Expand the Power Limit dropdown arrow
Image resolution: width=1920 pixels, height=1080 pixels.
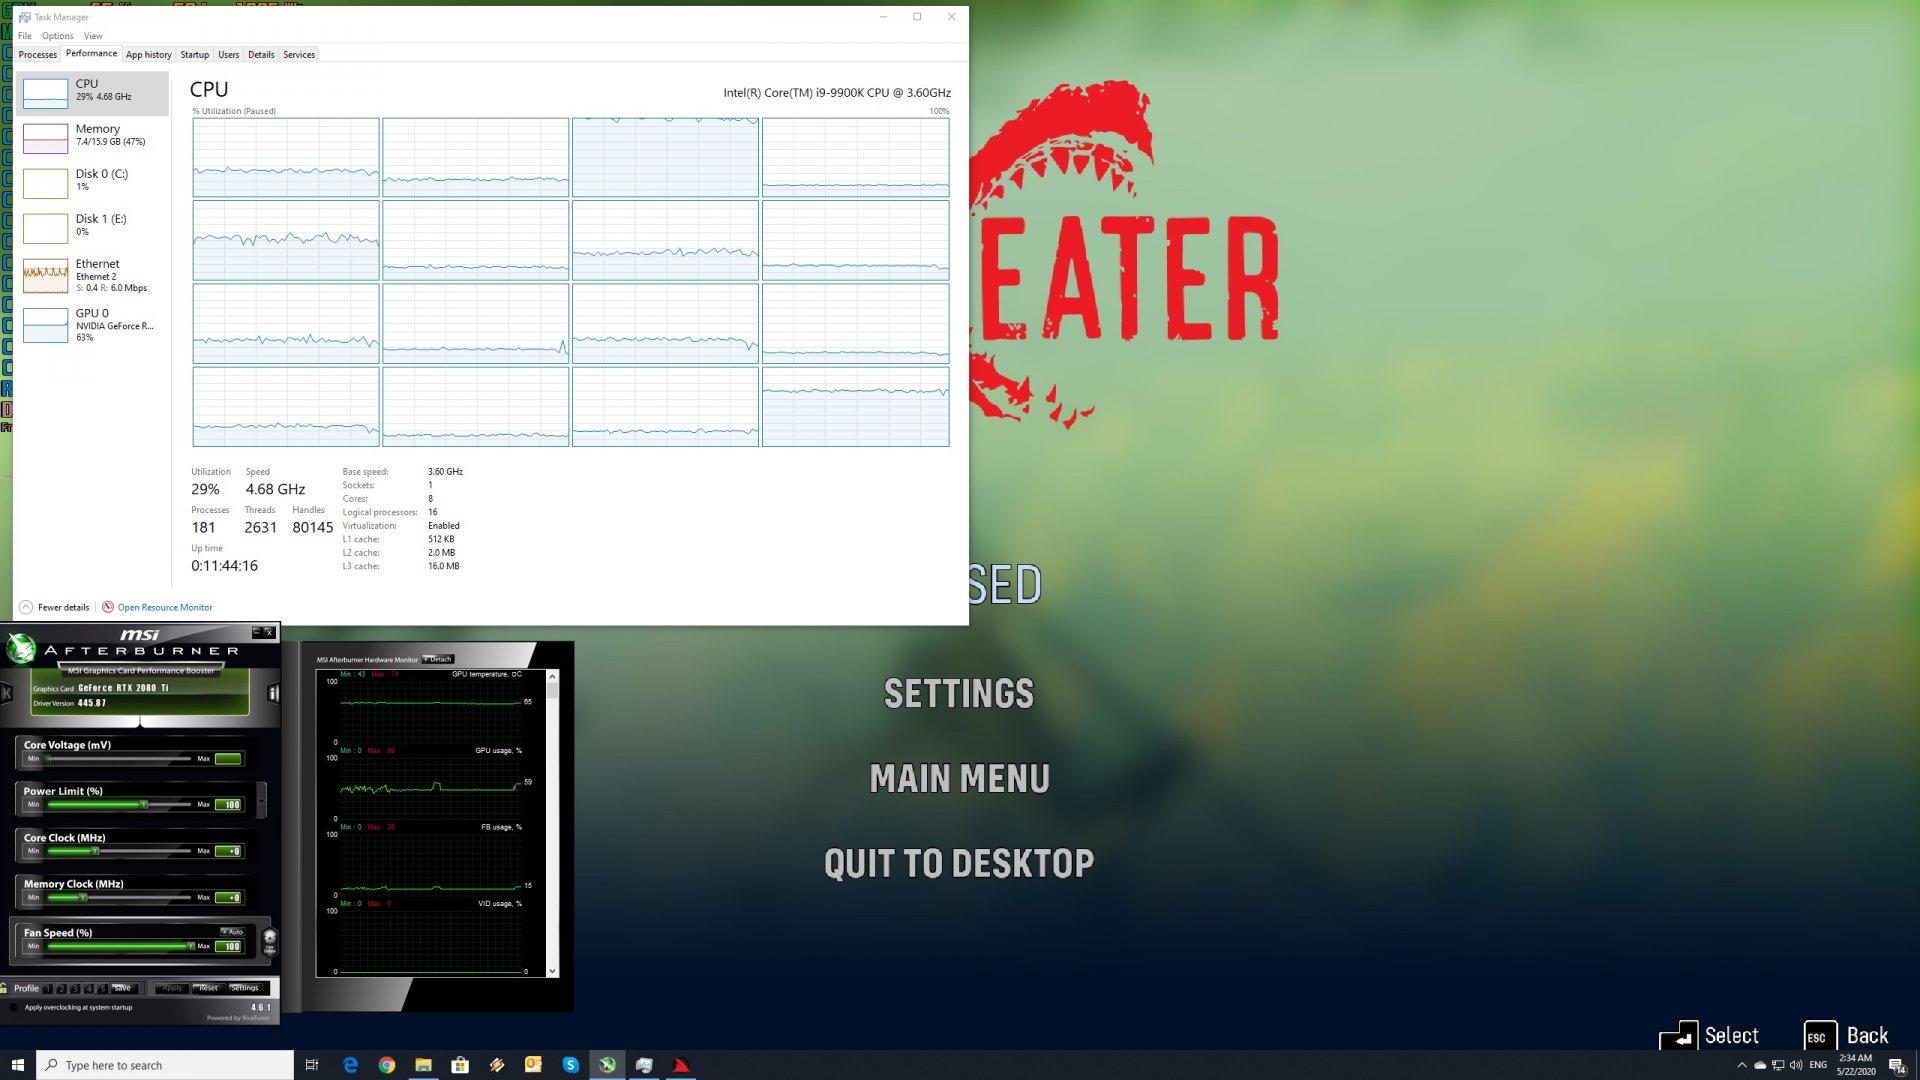click(x=262, y=800)
